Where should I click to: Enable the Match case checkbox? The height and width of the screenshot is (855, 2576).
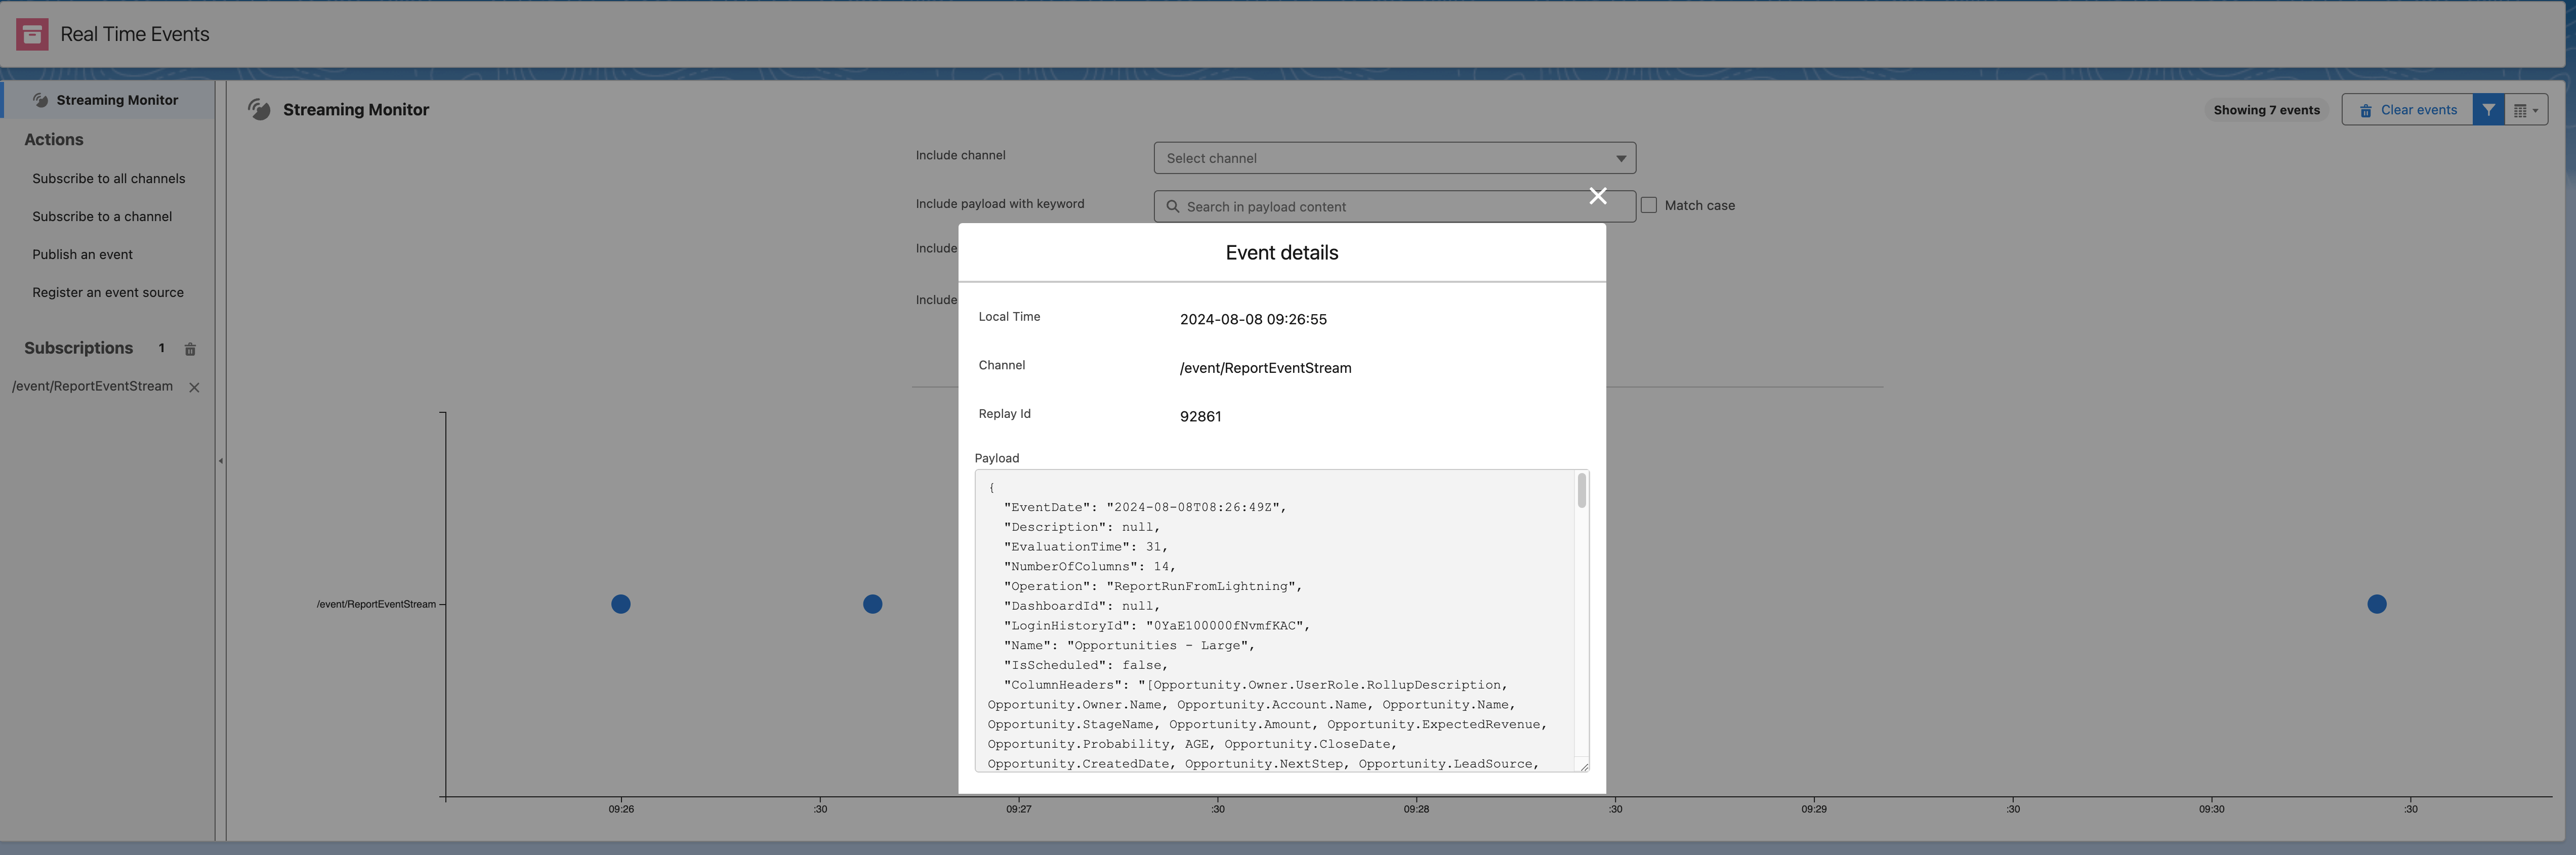point(1649,205)
